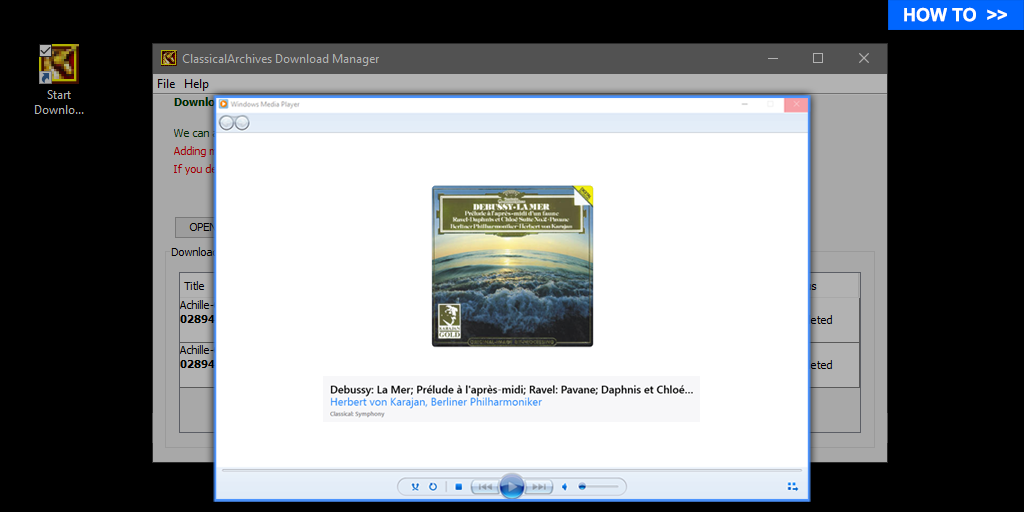Close the Windows Media Player window
1024x512 pixels.
click(796, 104)
